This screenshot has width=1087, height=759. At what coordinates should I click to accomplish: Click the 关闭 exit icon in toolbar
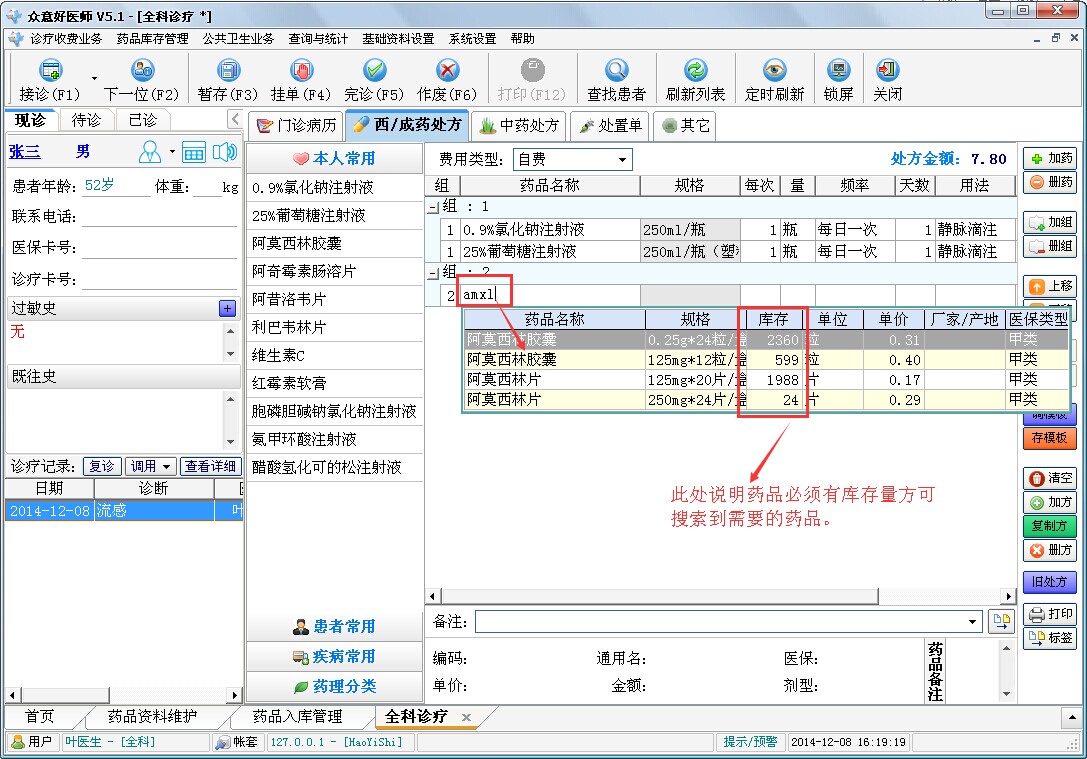click(887, 70)
